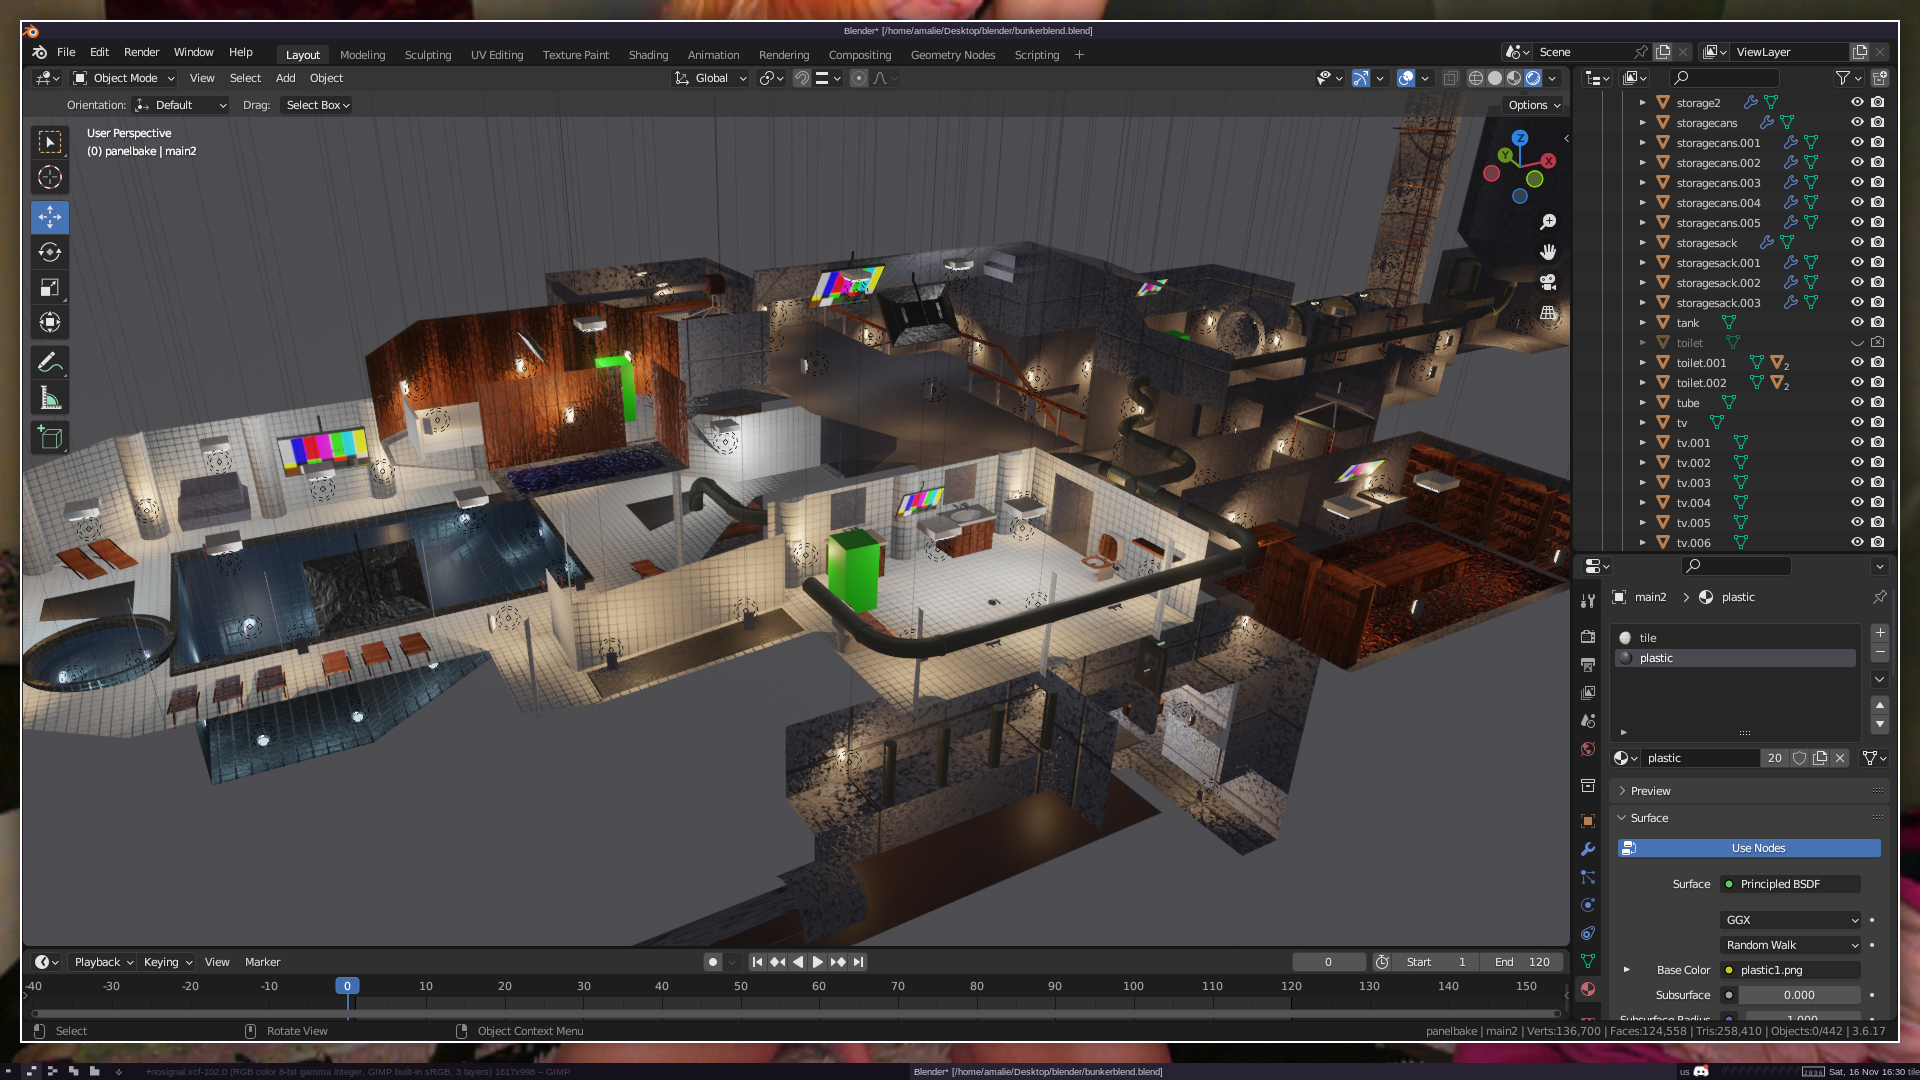Select the Add Cube tool

[50, 437]
